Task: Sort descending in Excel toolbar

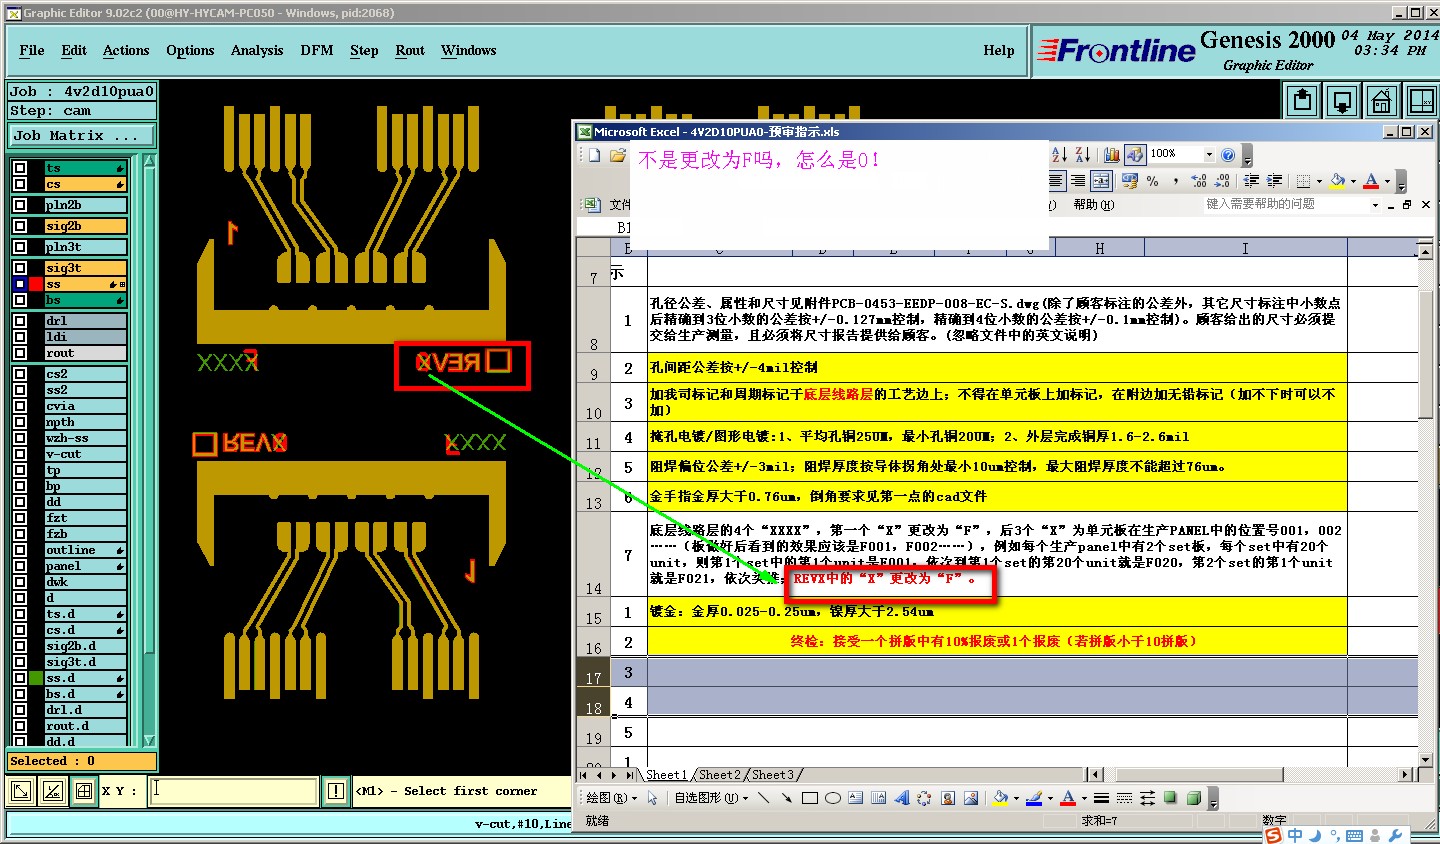Action: 1082,154
